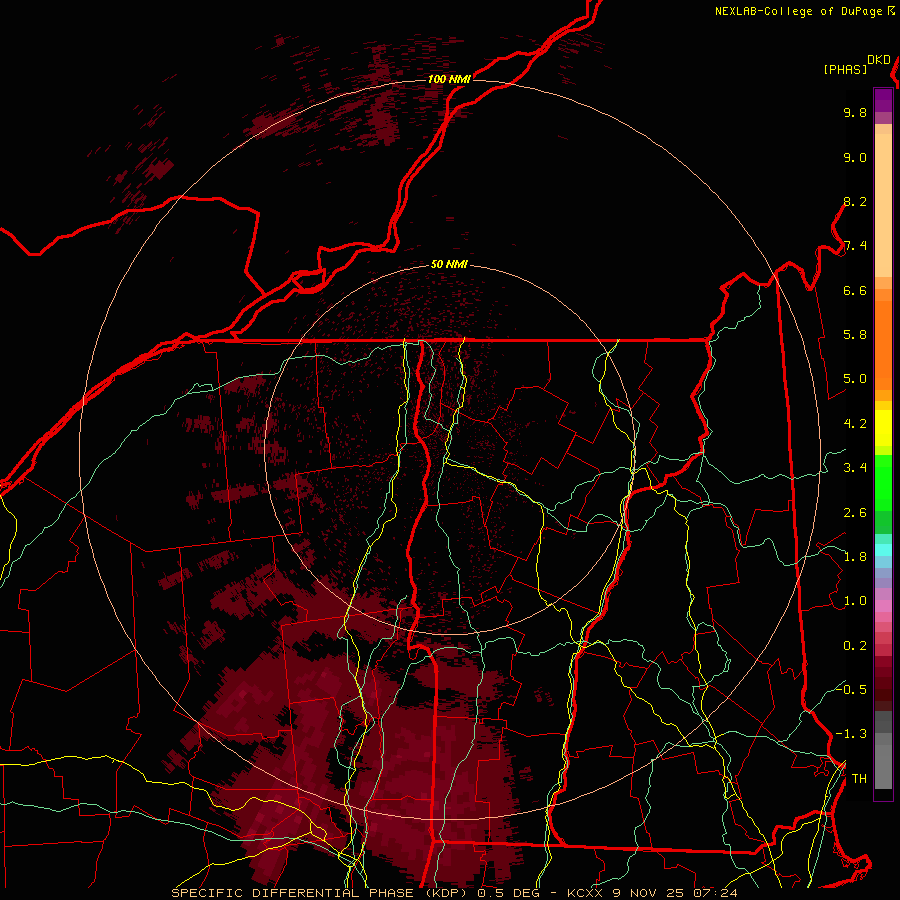Viewport: 900px width, 900px height.
Task: Click the 6.6 value on the color scale
Action: pyautogui.click(x=855, y=290)
